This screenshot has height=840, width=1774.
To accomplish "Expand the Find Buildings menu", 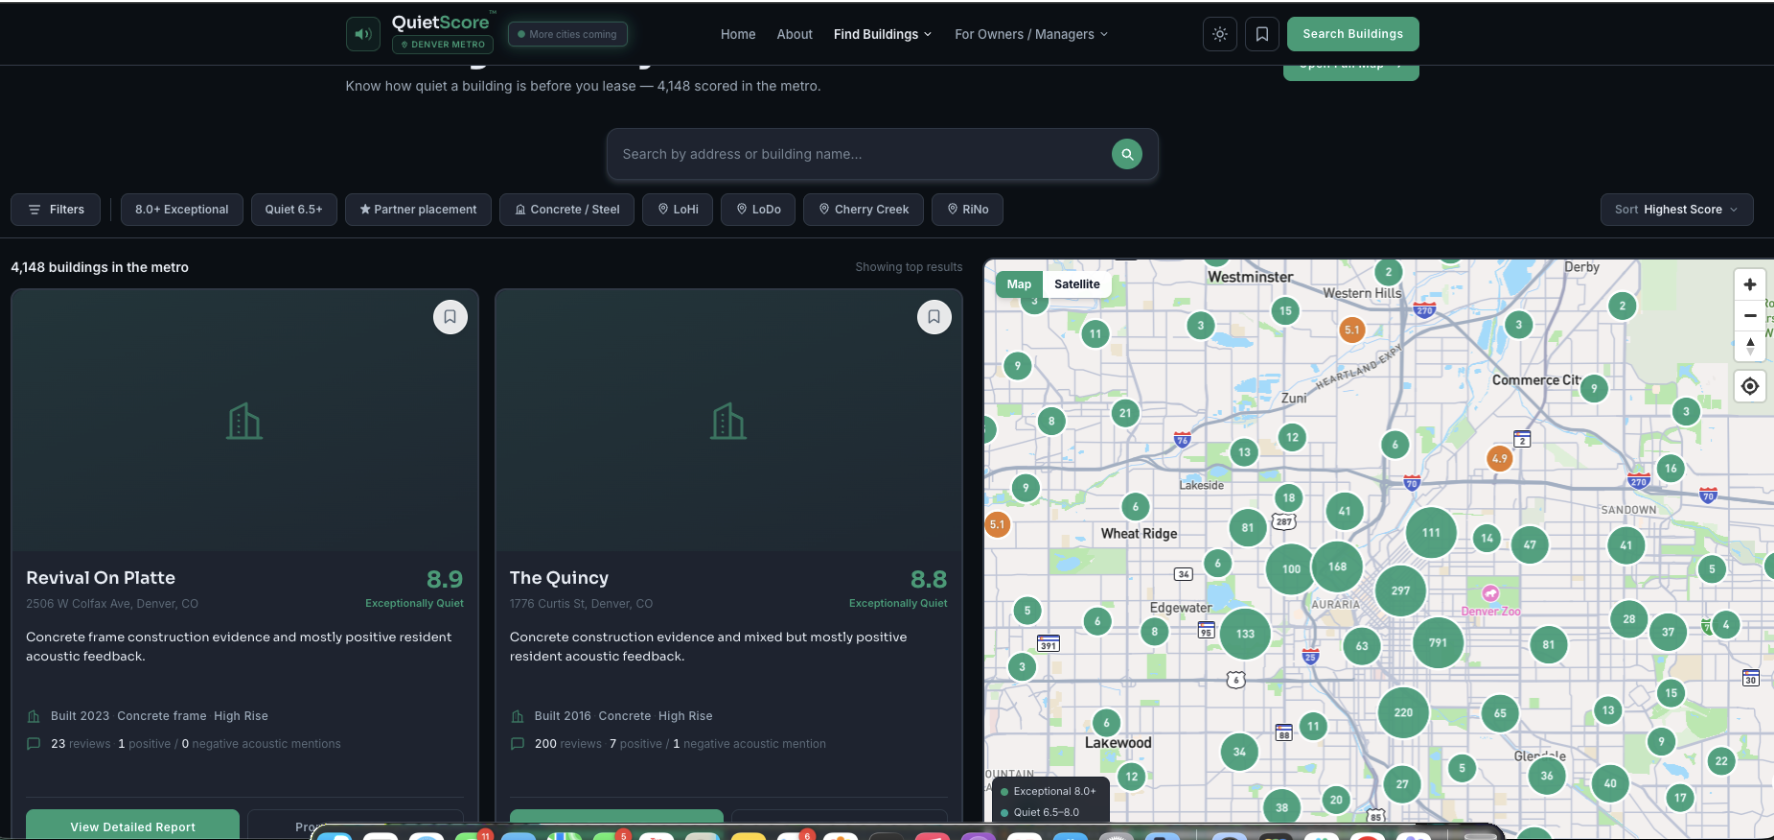I will click(883, 34).
